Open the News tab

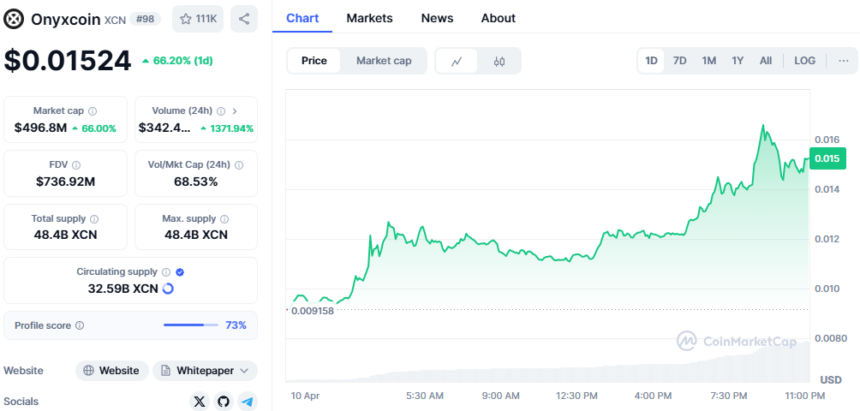point(437,18)
